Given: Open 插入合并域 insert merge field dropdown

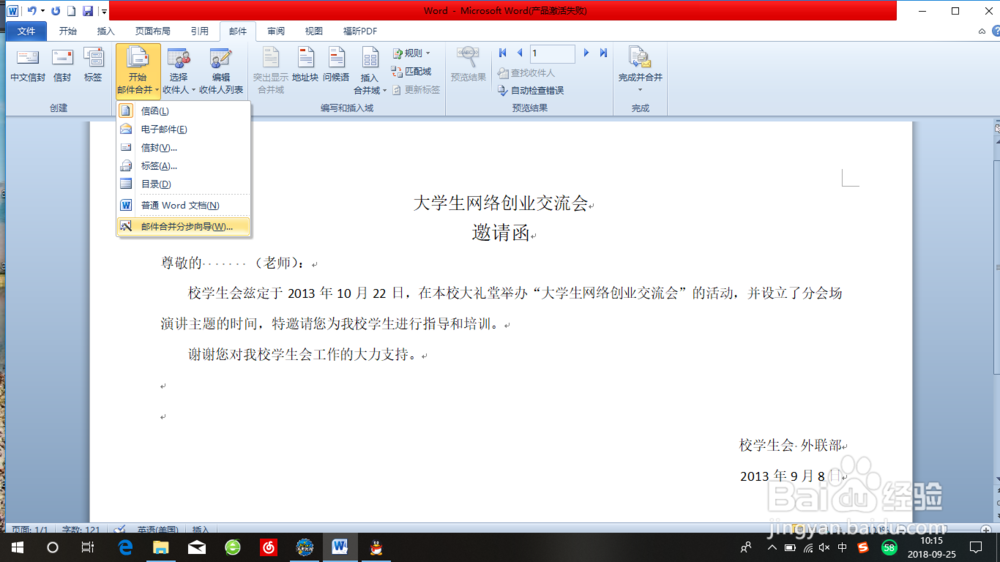Looking at the screenshot, I should tap(370, 71).
